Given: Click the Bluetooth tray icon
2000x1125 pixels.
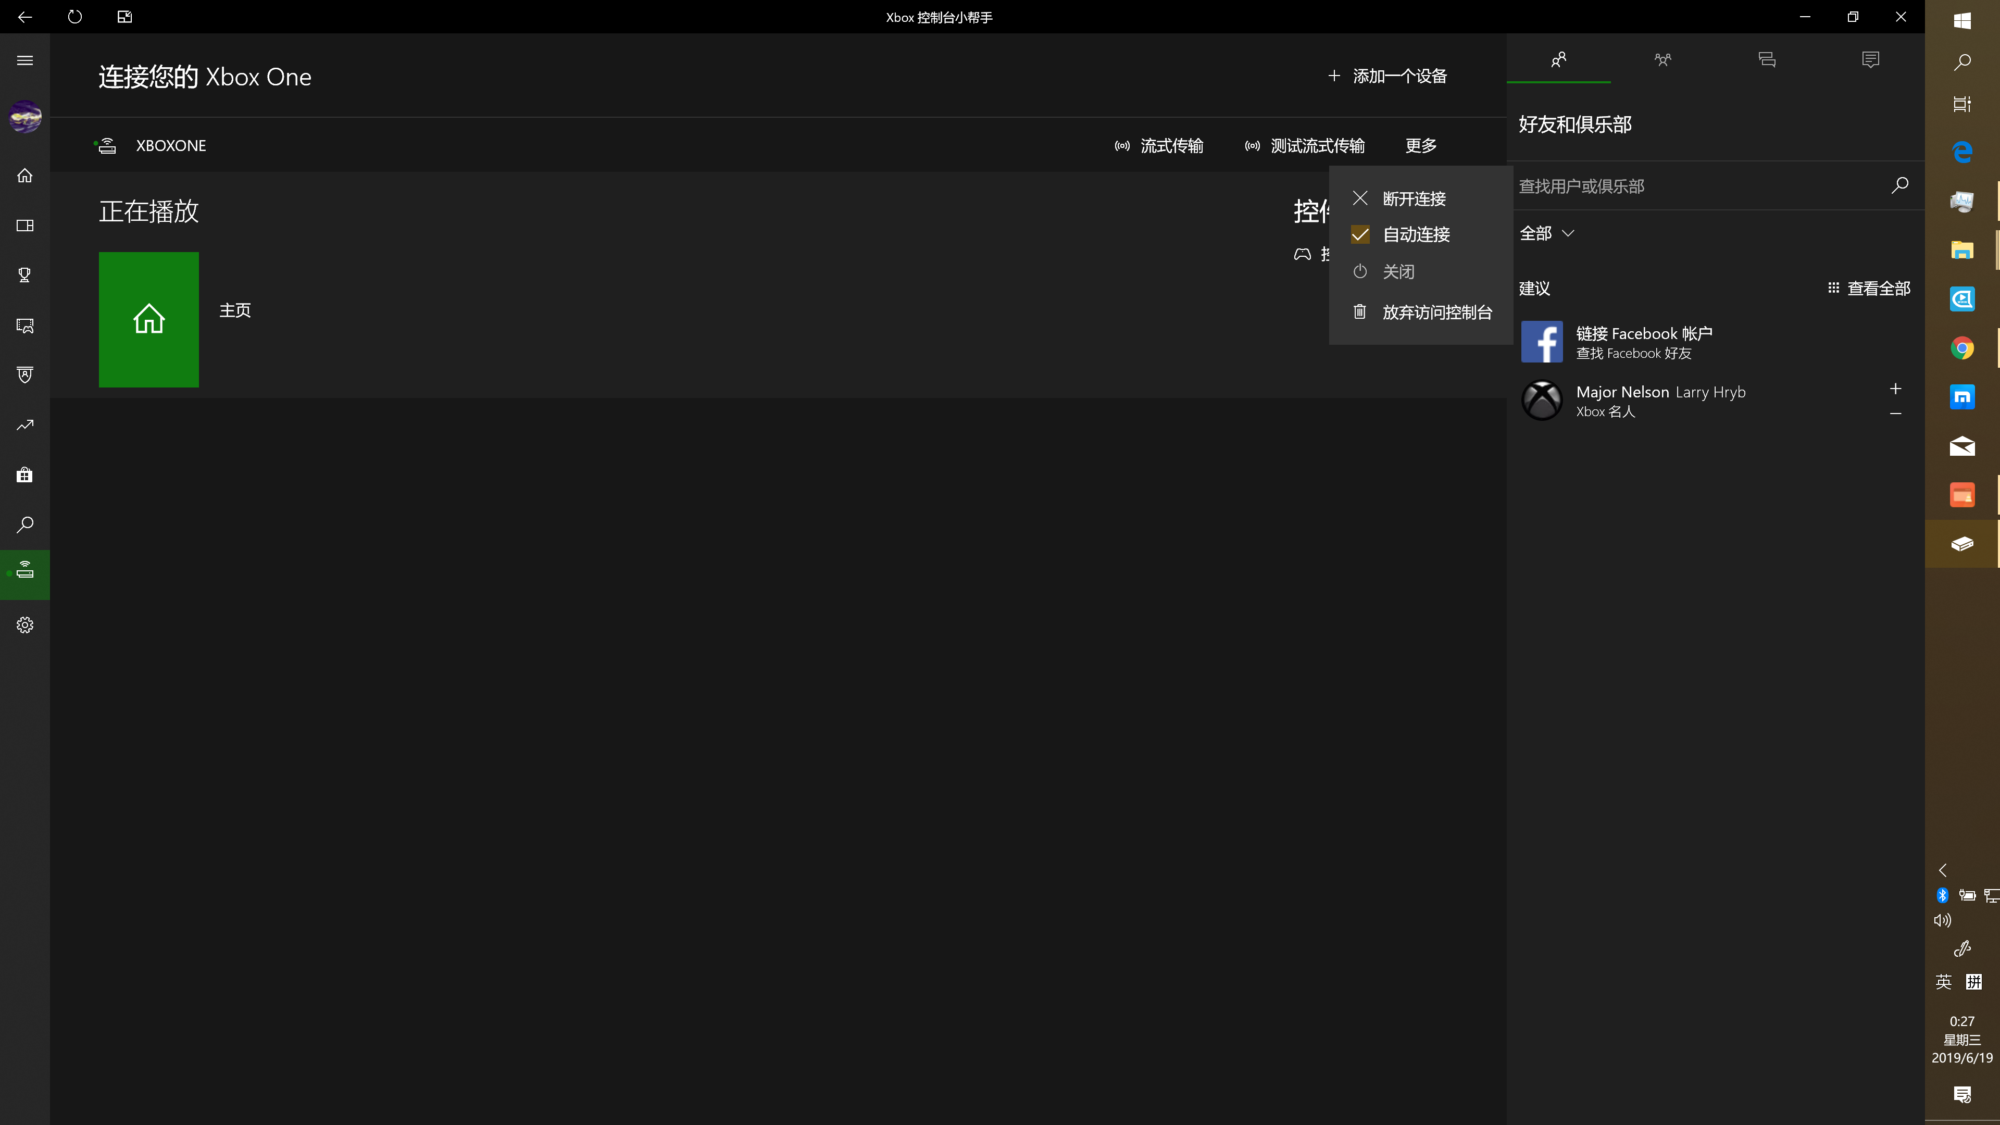Looking at the screenshot, I should pyautogui.click(x=1943, y=895).
